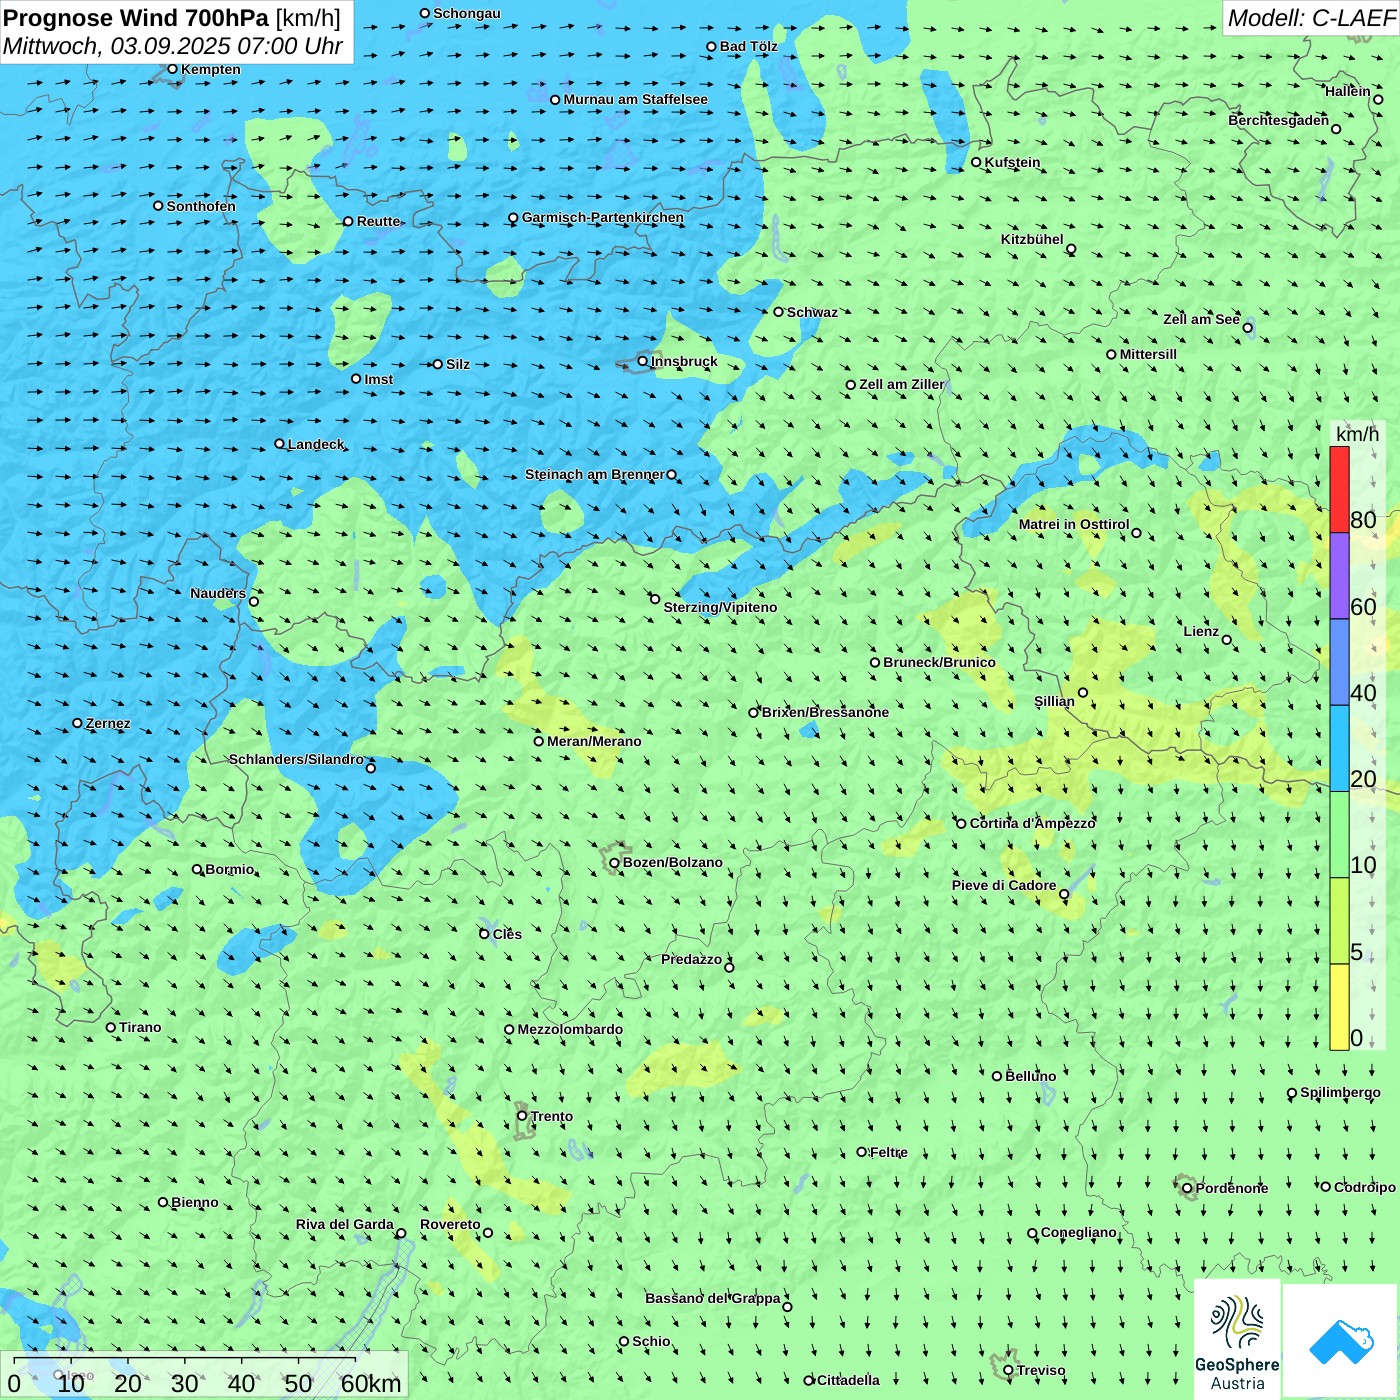Click the 'km/h' heading above the legend
Viewport: 1400px width, 1400px height.
1357,434
